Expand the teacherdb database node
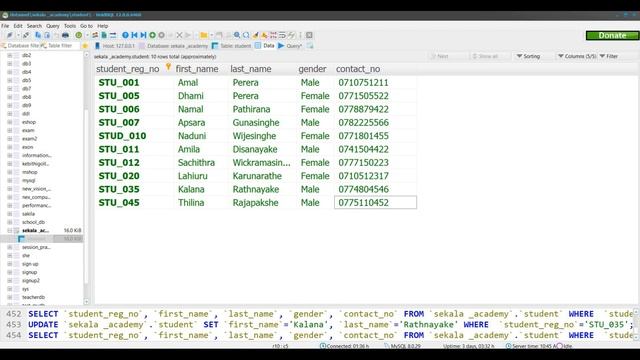Screen dimensions: 640x360 pyautogui.click(x=9, y=297)
